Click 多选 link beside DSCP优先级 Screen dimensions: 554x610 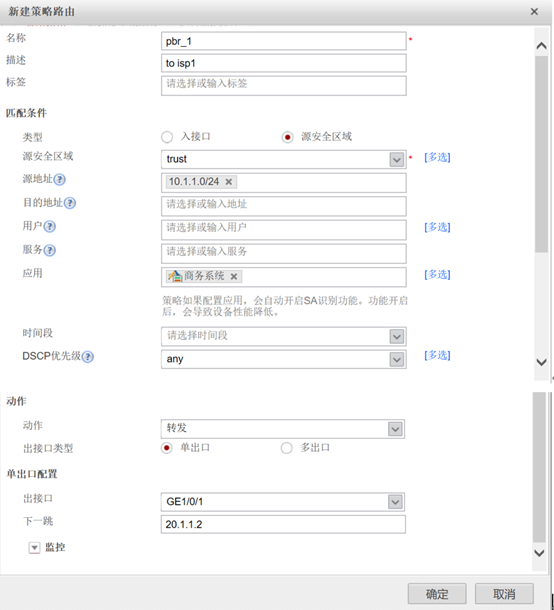437,355
